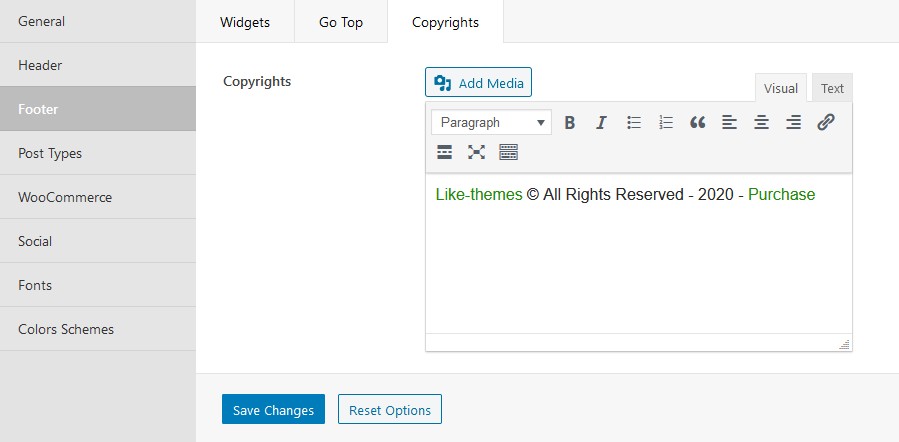Align text left
Screen dimensions: 899x442
pos(729,122)
